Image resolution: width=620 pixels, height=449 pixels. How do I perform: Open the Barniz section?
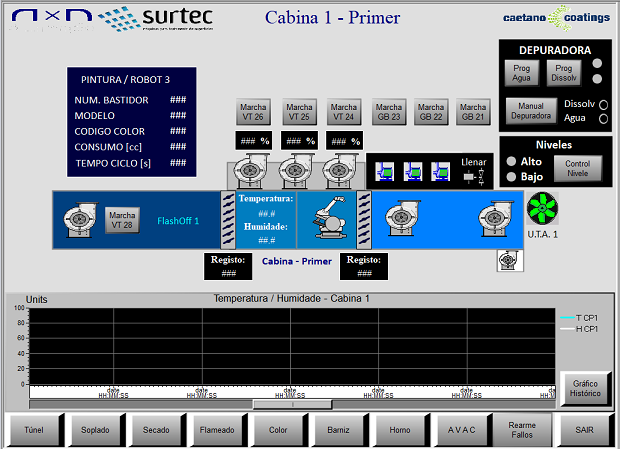click(340, 430)
